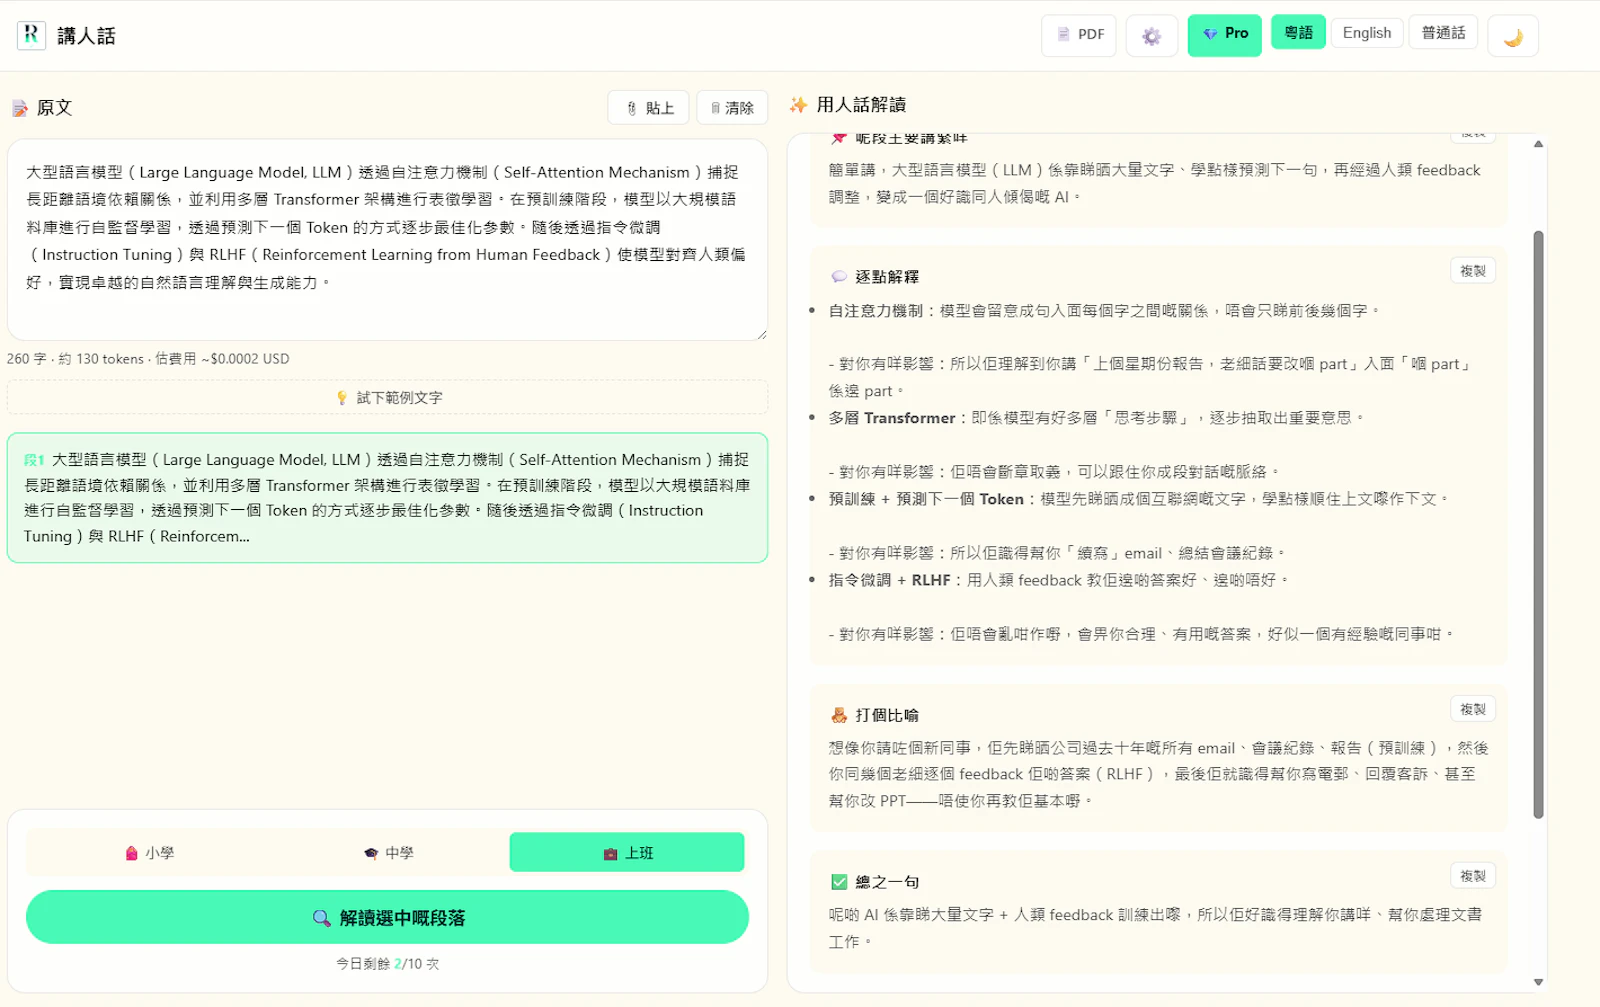The height and width of the screenshot is (1007, 1600).
Task: Click inside the 原文 text area
Action: tap(387, 240)
